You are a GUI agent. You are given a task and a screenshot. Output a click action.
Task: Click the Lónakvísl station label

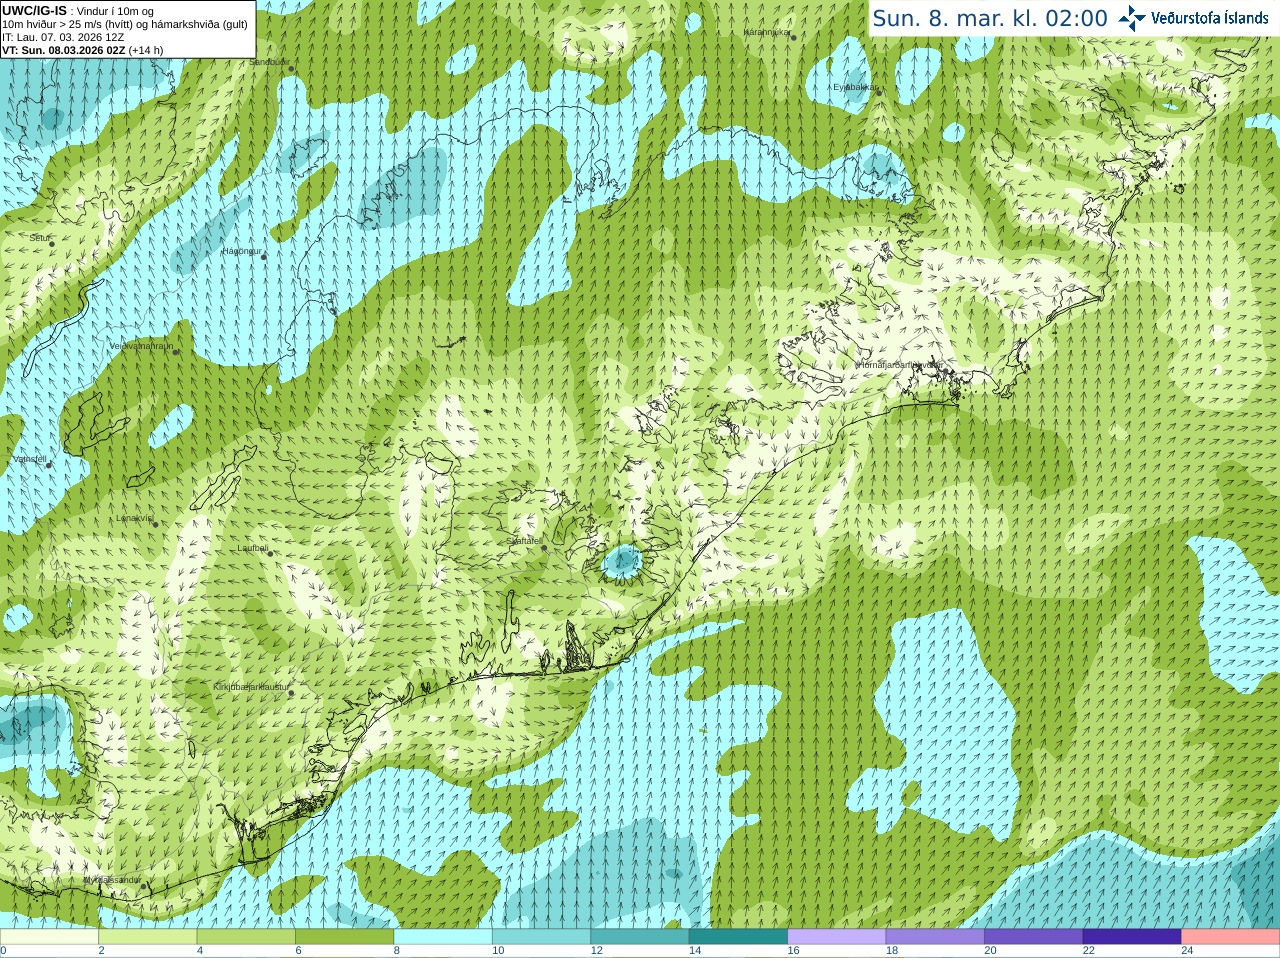pos(134,518)
